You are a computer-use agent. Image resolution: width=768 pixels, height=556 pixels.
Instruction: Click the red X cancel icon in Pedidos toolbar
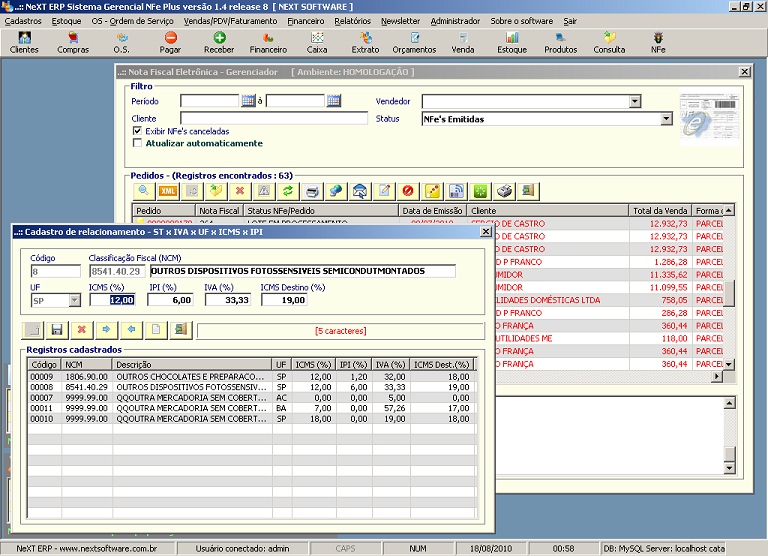coord(240,191)
